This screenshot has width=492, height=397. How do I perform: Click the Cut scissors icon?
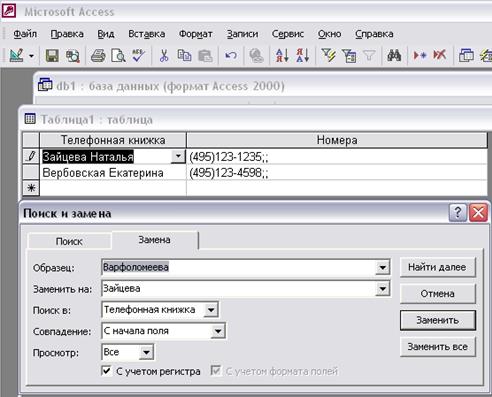pyautogui.click(x=164, y=56)
